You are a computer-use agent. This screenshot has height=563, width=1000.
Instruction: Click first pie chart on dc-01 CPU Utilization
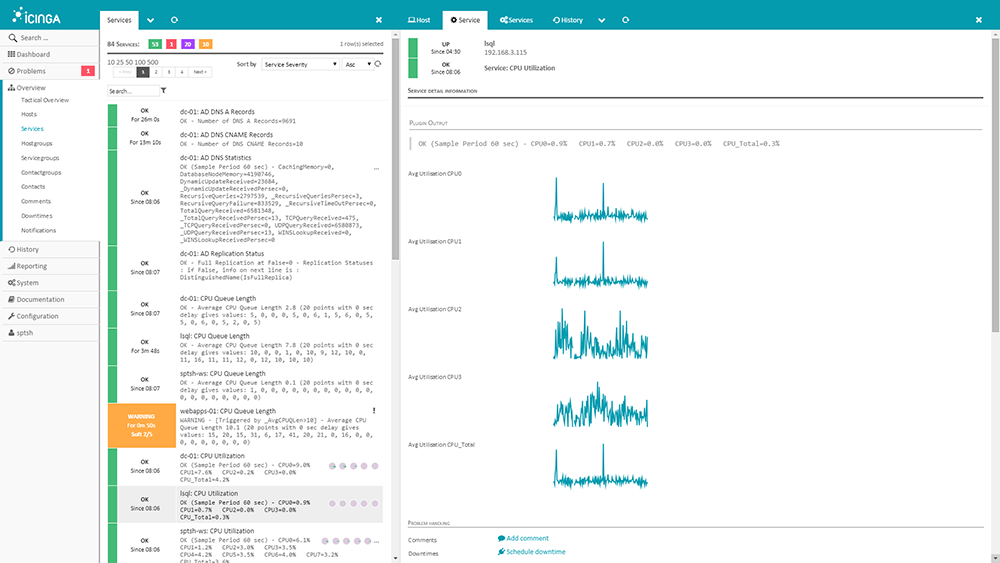332,466
